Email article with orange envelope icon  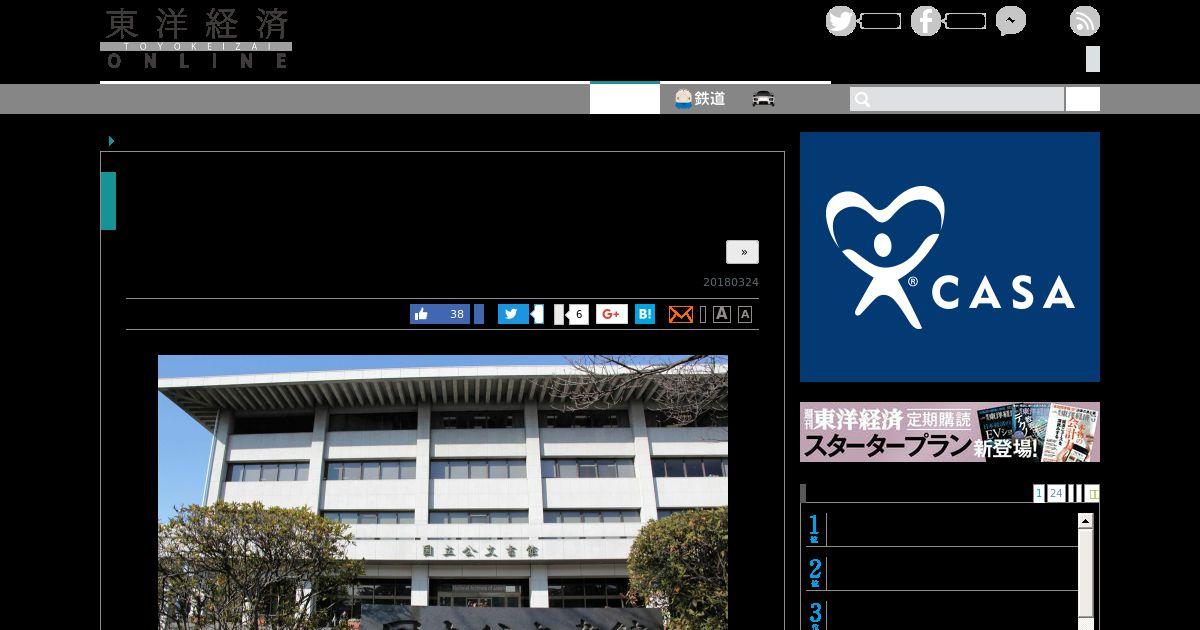tap(680, 314)
